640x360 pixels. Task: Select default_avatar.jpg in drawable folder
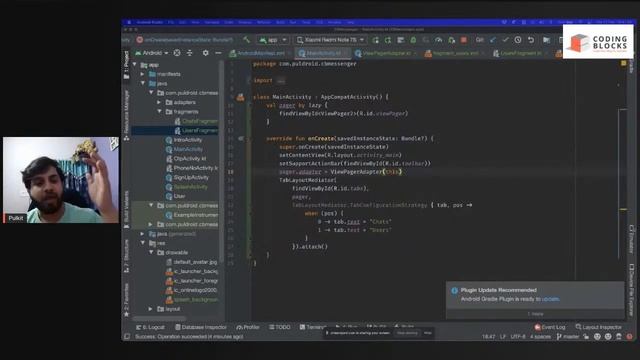click(x=191, y=262)
